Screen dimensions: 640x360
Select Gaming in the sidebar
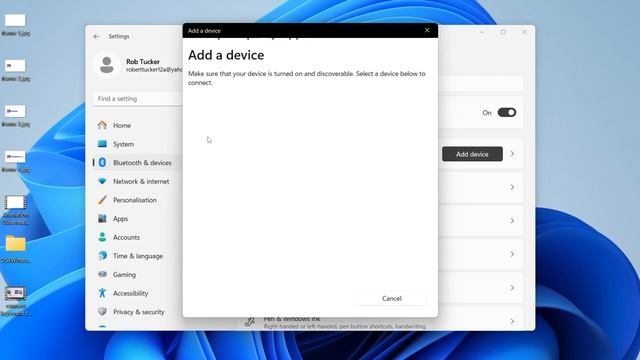tap(124, 275)
